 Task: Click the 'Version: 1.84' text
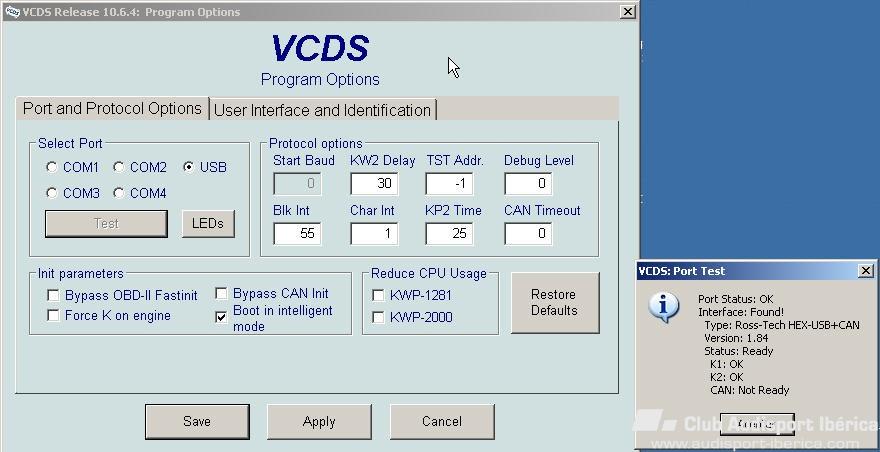(736, 338)
